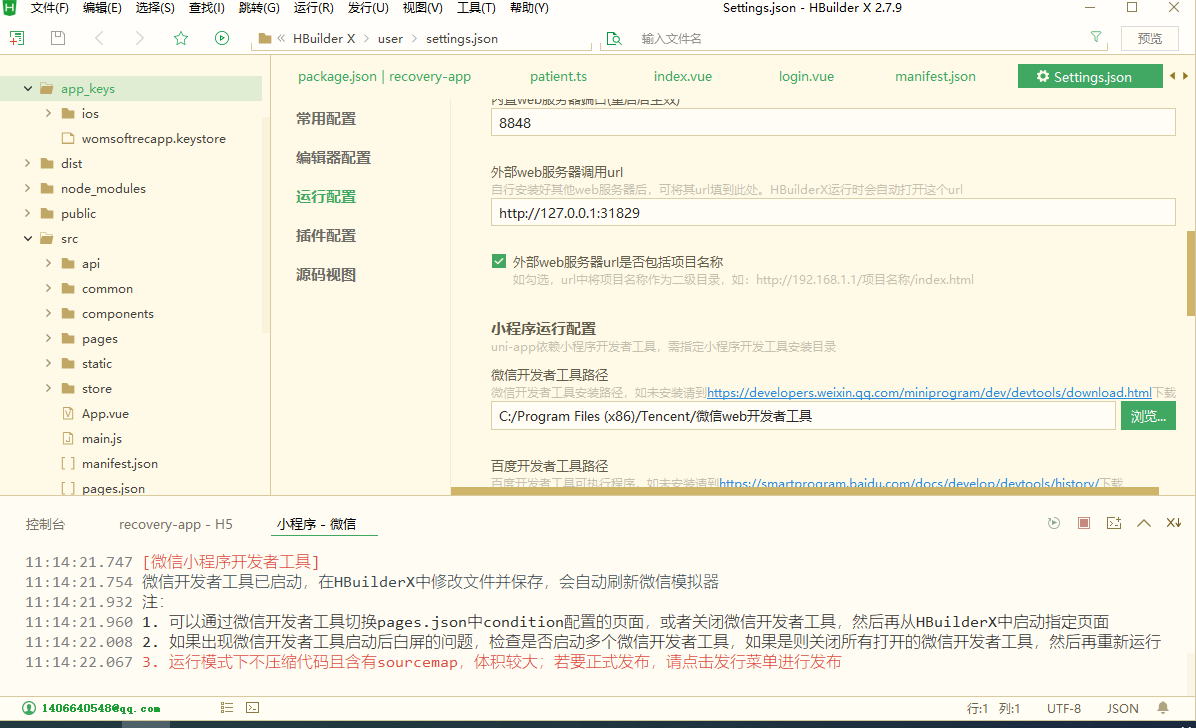Viewport: 1196px width, 728px height.
Task: Click the folder icon in the breadcrumb bar
Action: (265, 39)
